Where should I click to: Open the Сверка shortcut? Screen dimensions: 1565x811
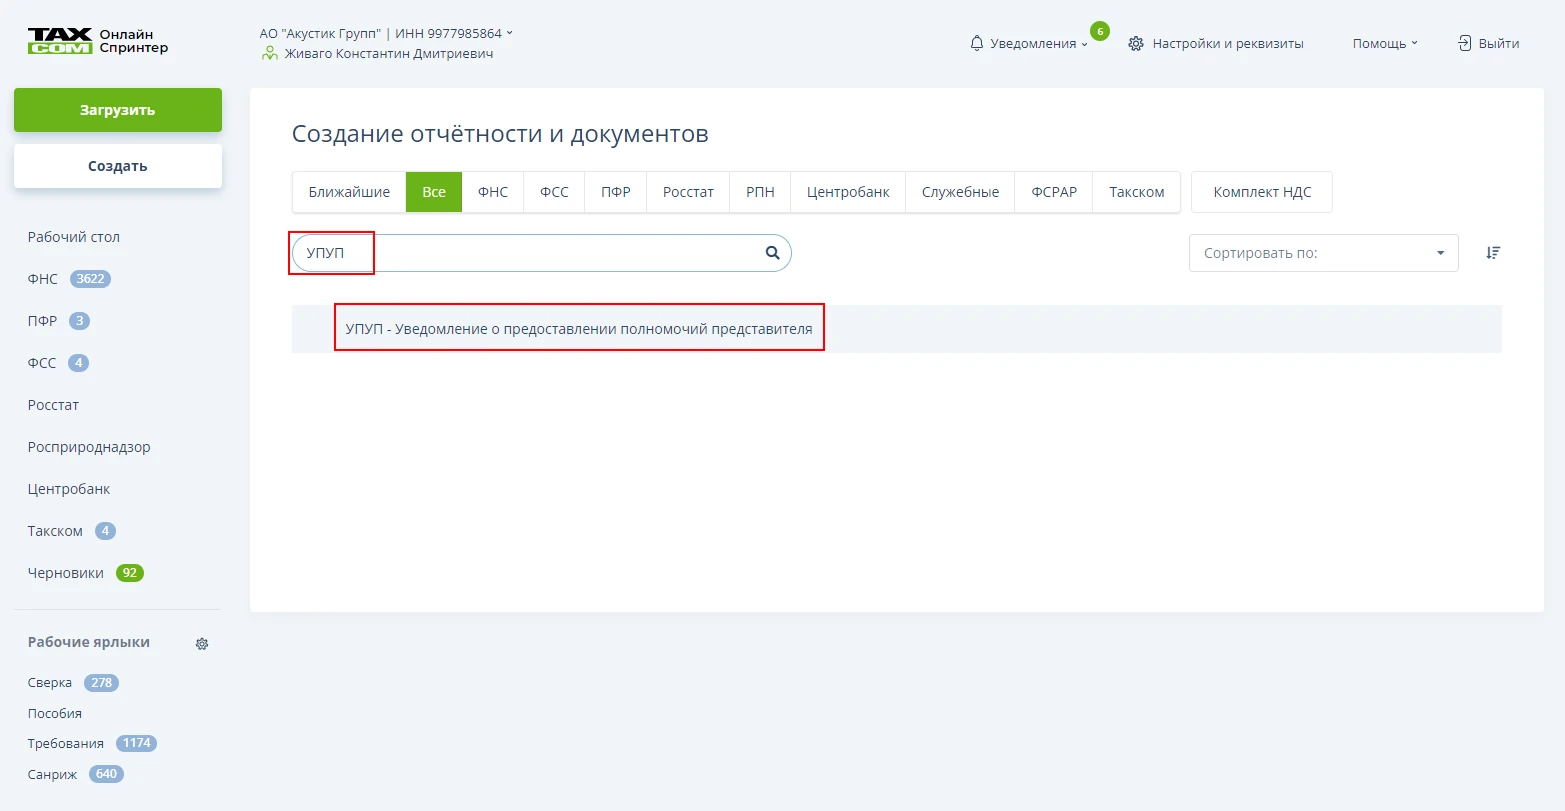point(50,683)
